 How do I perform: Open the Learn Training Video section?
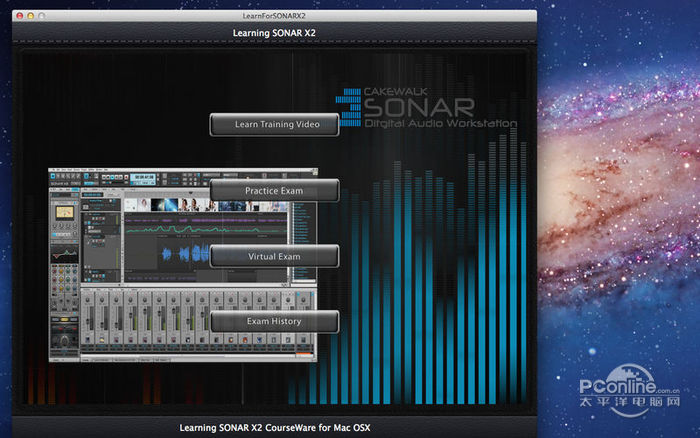click(274, 125)
